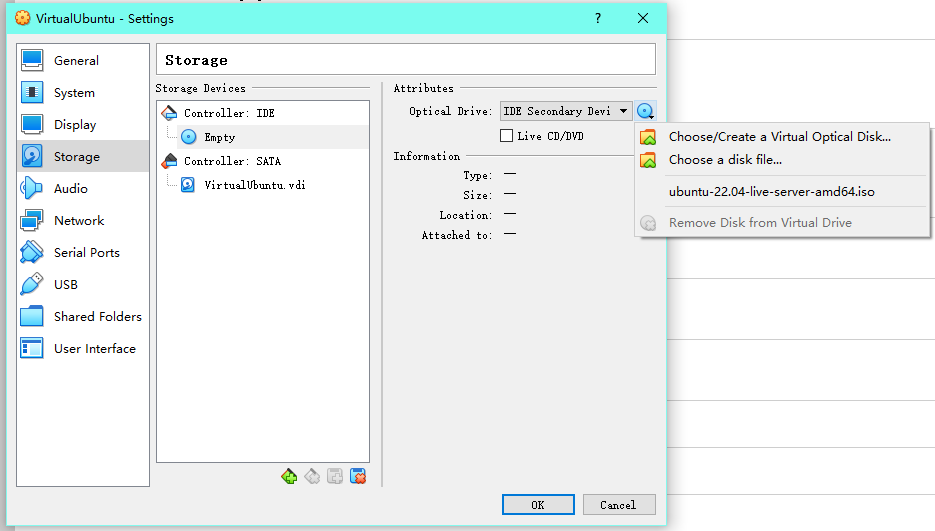Confirm settings with OK button
Viewport: 935px width, 531px height.
click(x=538, y=505)
